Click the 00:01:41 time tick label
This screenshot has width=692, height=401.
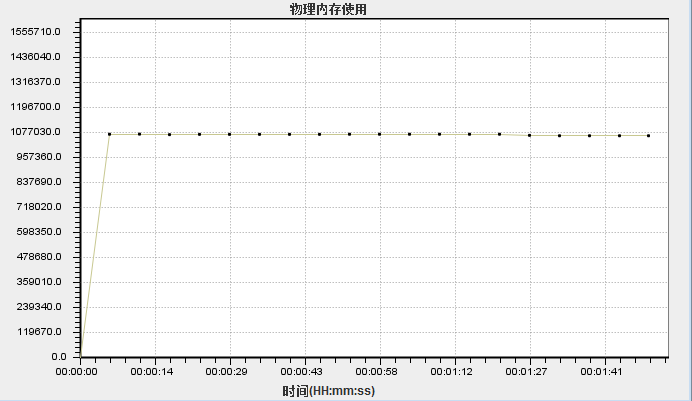[602, 371]
